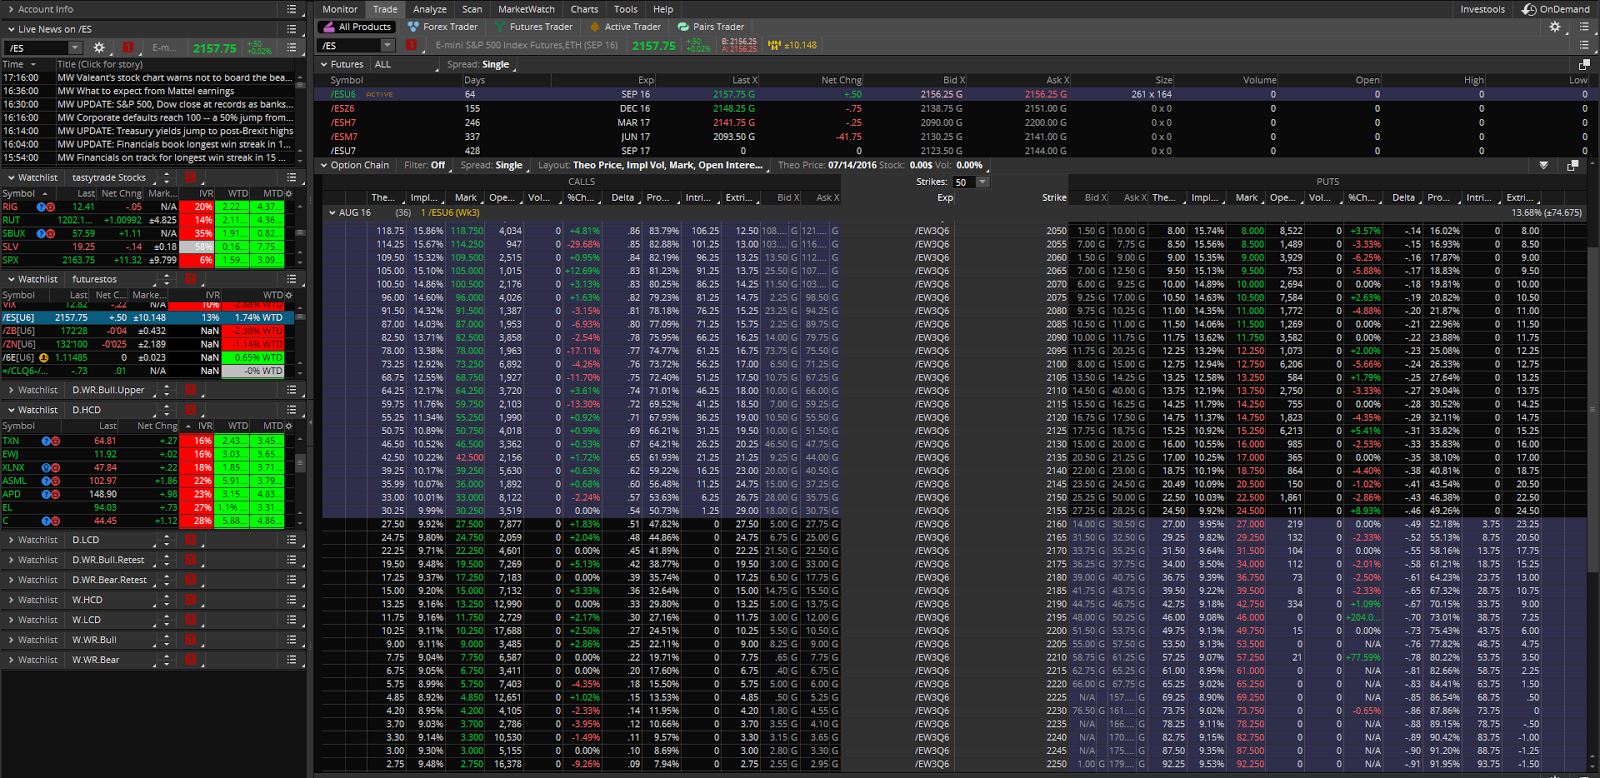The height and width of the screenshot is (778, 1600).
Task: Open the Help tab
Action: [x=663, y=9]
